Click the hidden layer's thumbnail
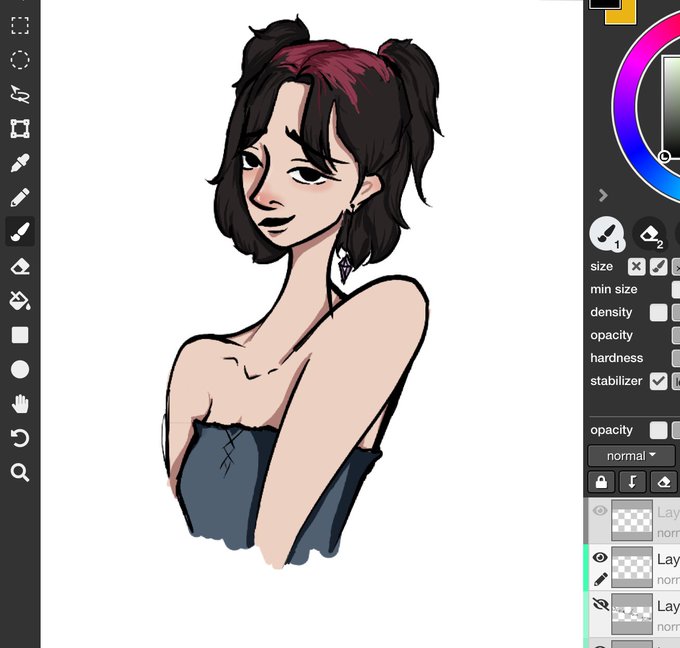This screenshot has height=648, width=680. (632, 614)
